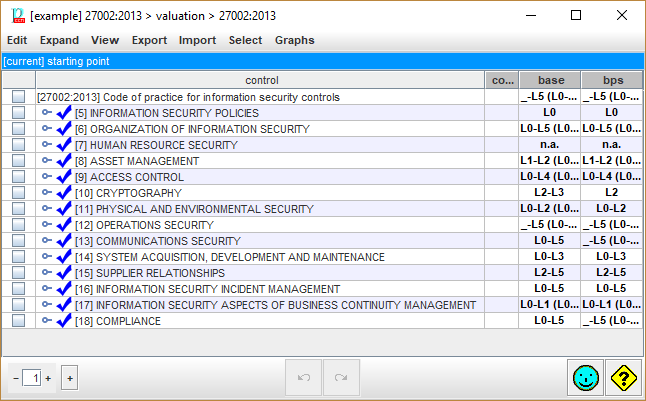Viewport: 646px width, 401px height.
Task: Open the Graphs menu
Action: tap(294, 40)
